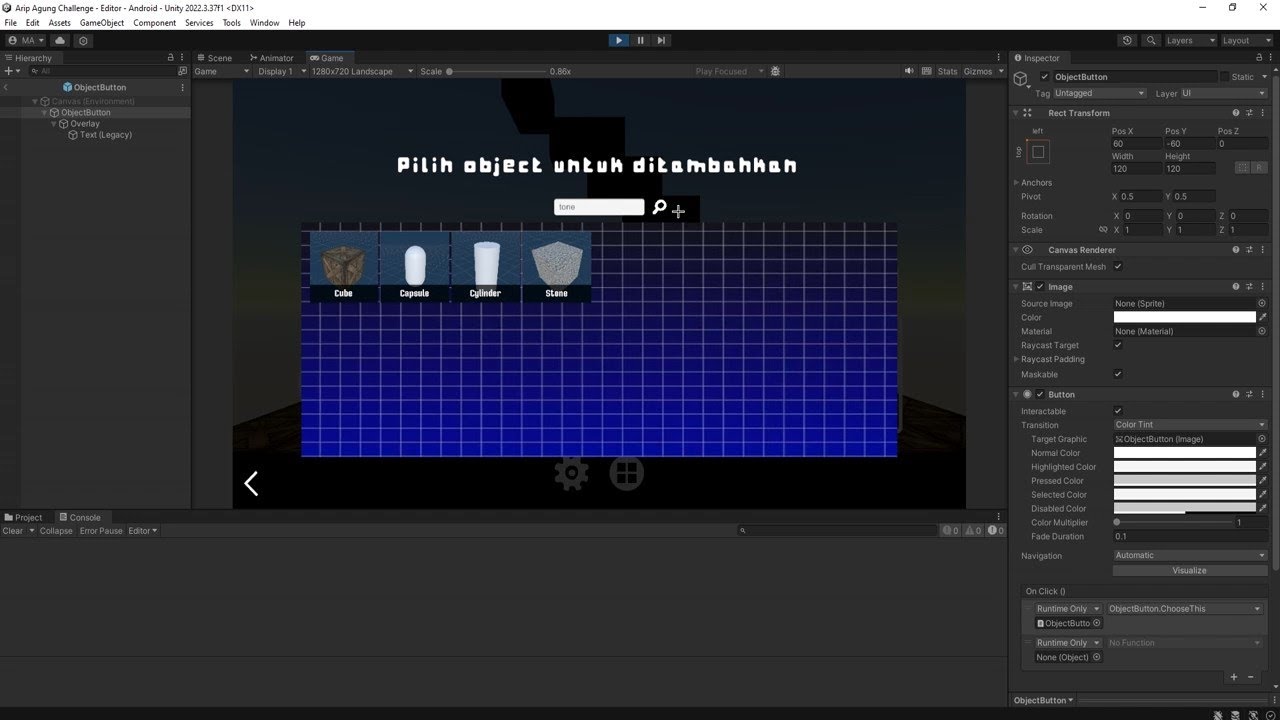Click the gear settings icon in game view
The height and width of the screenshot is (720, 1280).
click(x=571, y=474)
